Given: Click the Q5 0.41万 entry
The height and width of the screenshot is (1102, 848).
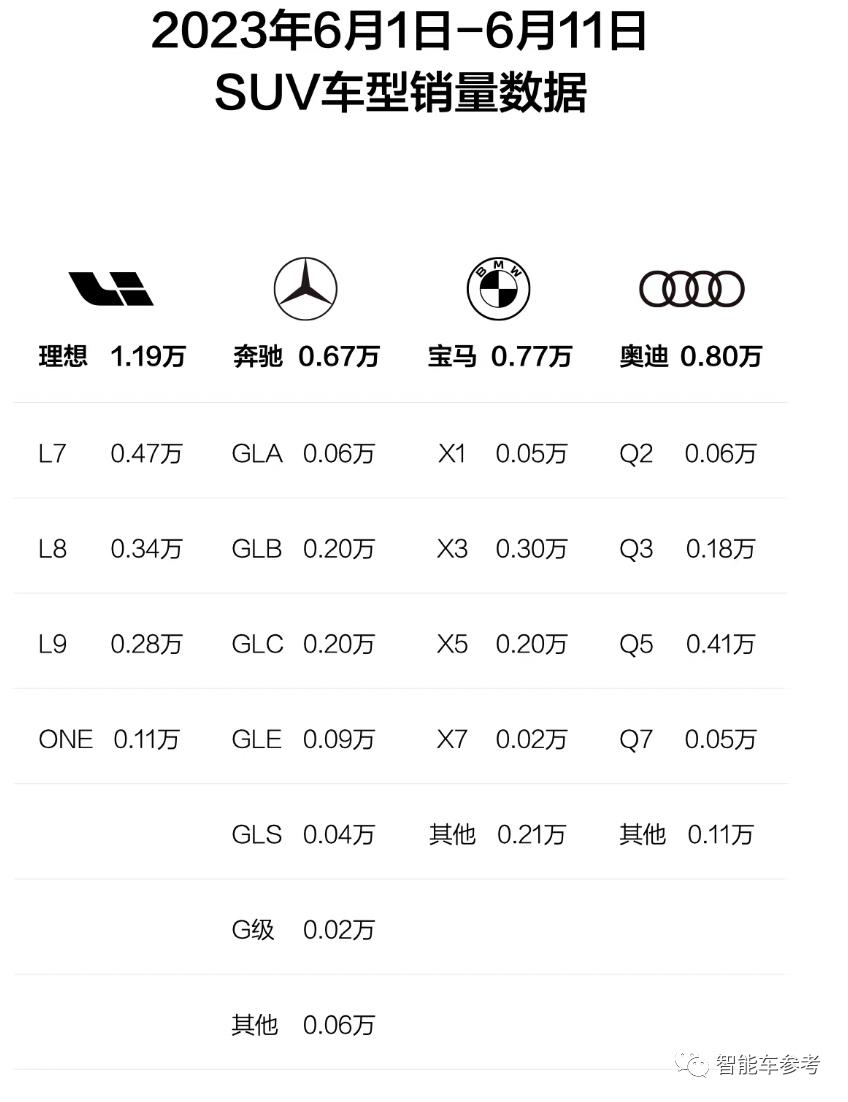Looking at the screenshot, I should [x=687, y=644].
